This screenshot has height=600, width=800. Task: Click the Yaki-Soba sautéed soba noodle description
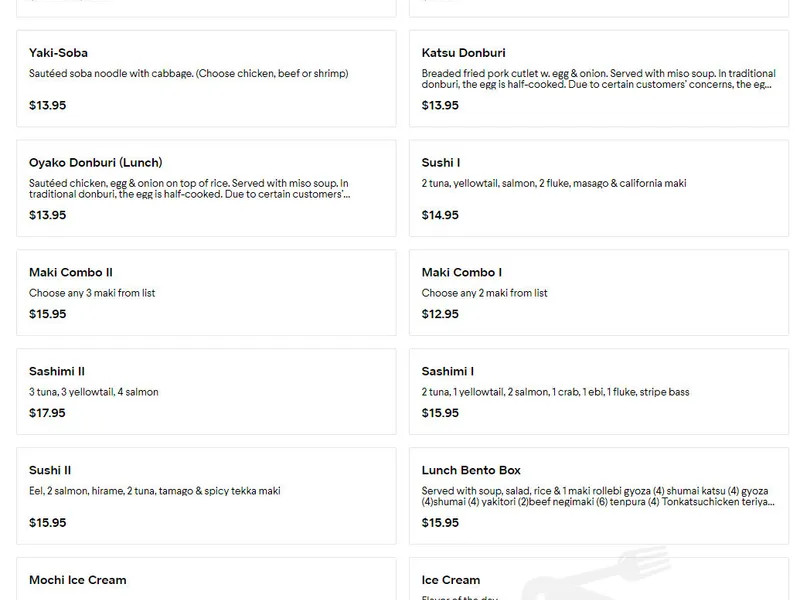coord(188,74)
